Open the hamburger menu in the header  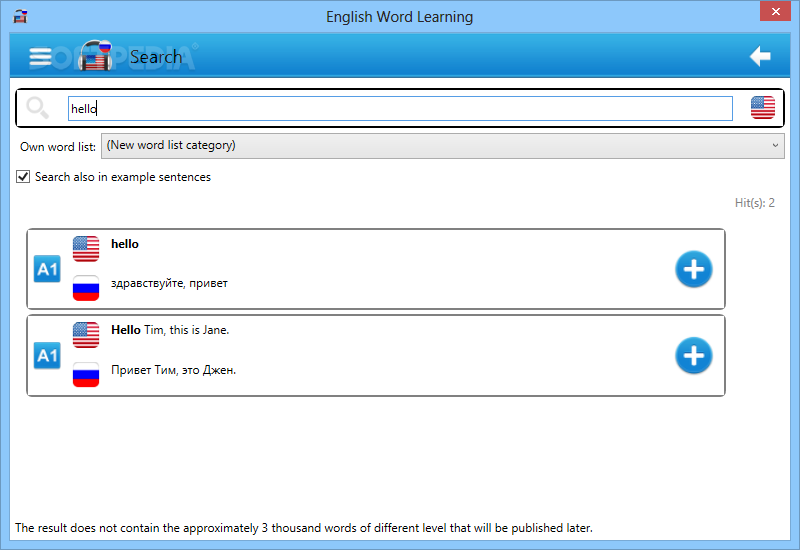40,57
